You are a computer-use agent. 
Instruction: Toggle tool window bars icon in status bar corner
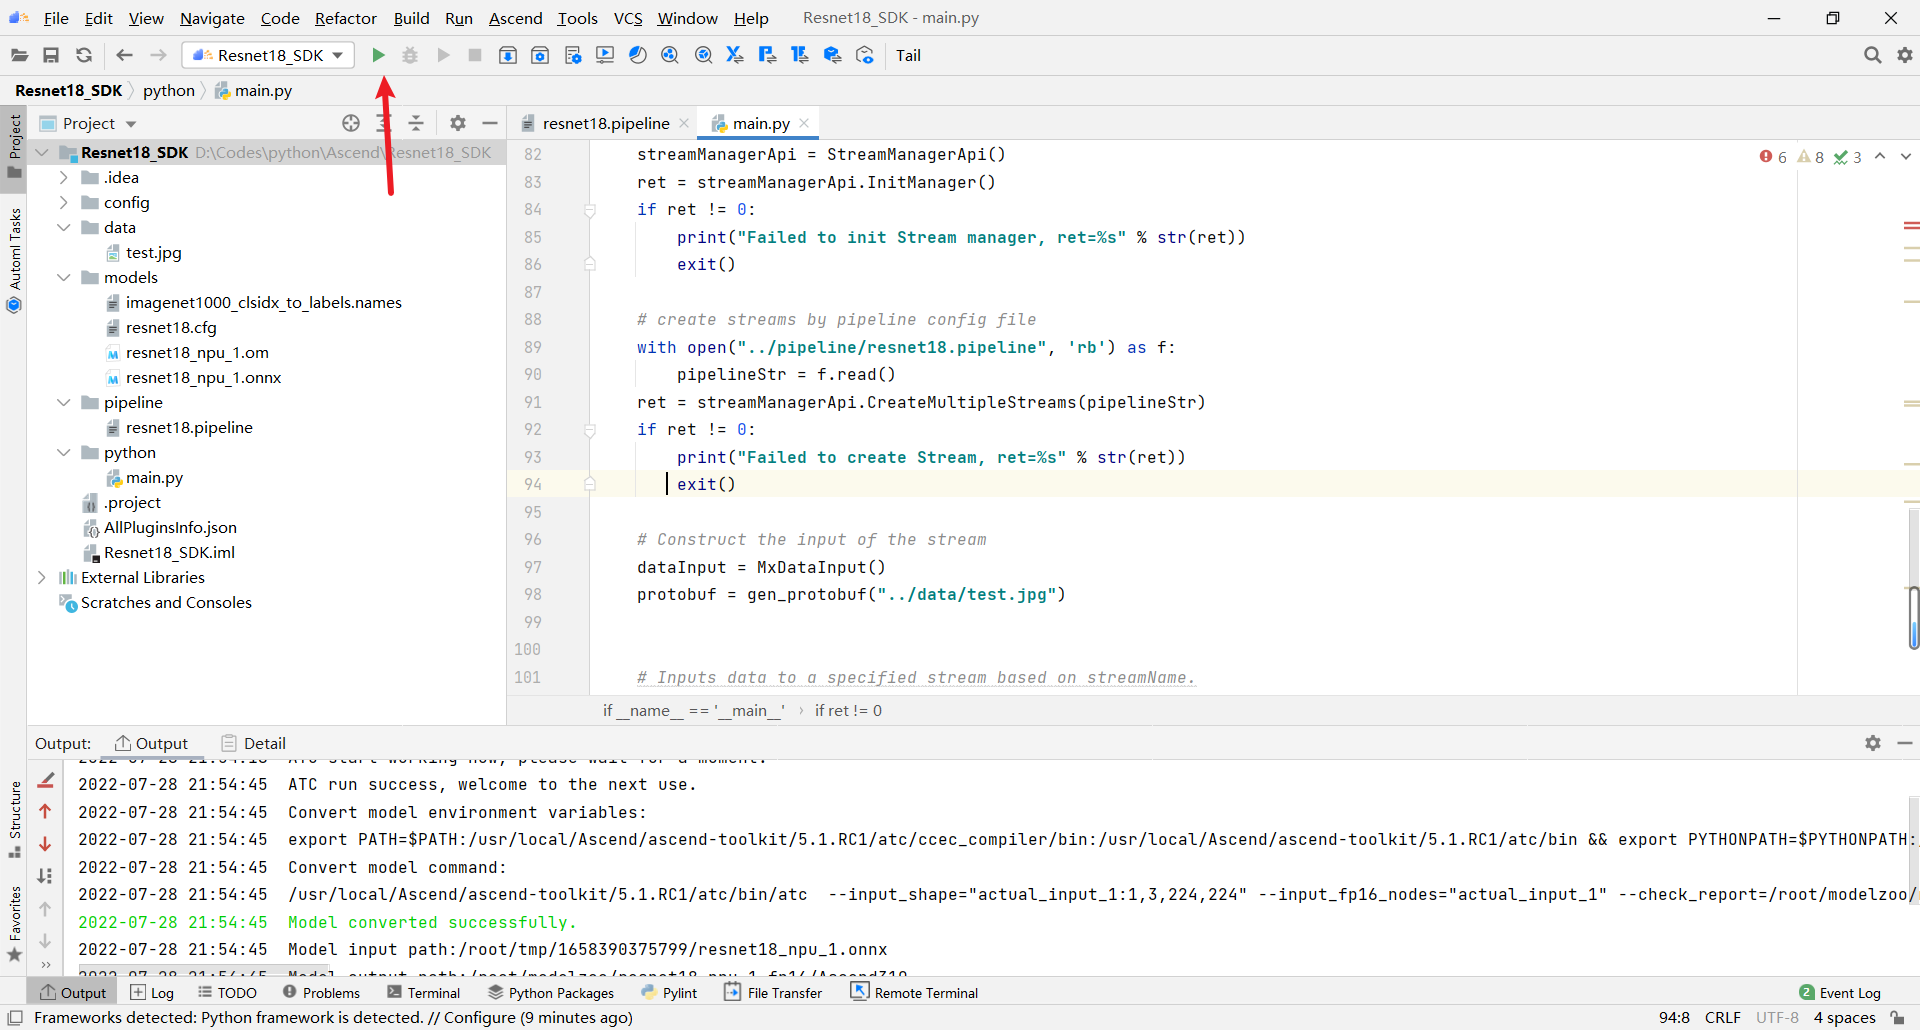point(15,1018)
